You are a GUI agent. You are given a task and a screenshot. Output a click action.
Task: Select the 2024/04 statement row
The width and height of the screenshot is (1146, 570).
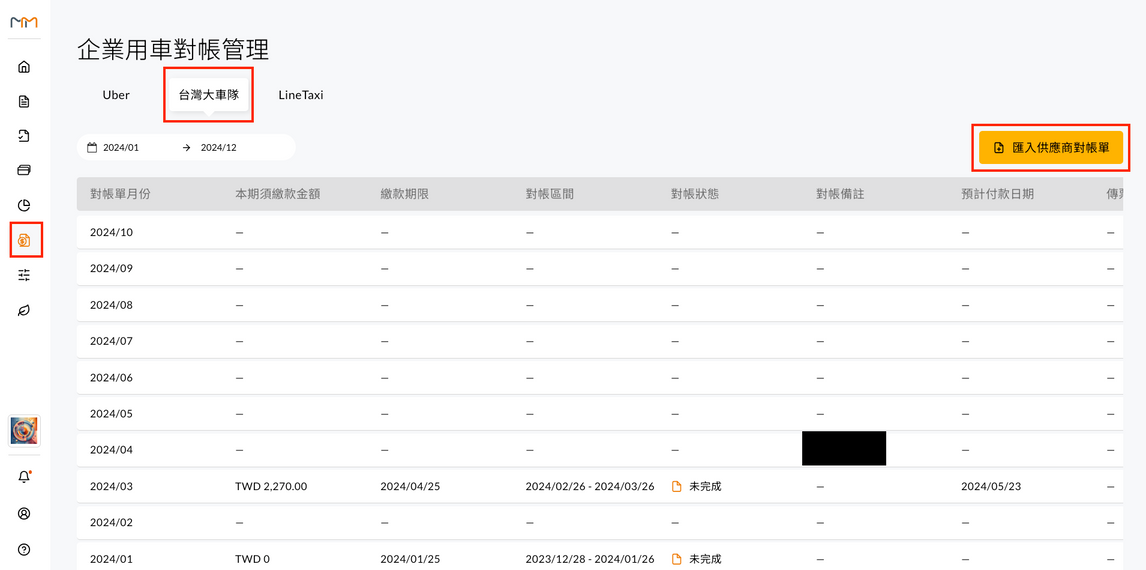coord(599,450)
